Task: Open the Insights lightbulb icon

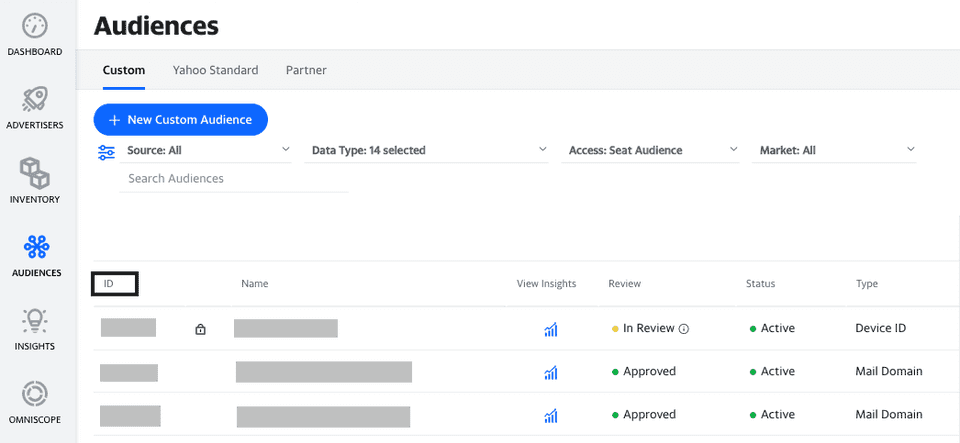Action: (34, 320)
